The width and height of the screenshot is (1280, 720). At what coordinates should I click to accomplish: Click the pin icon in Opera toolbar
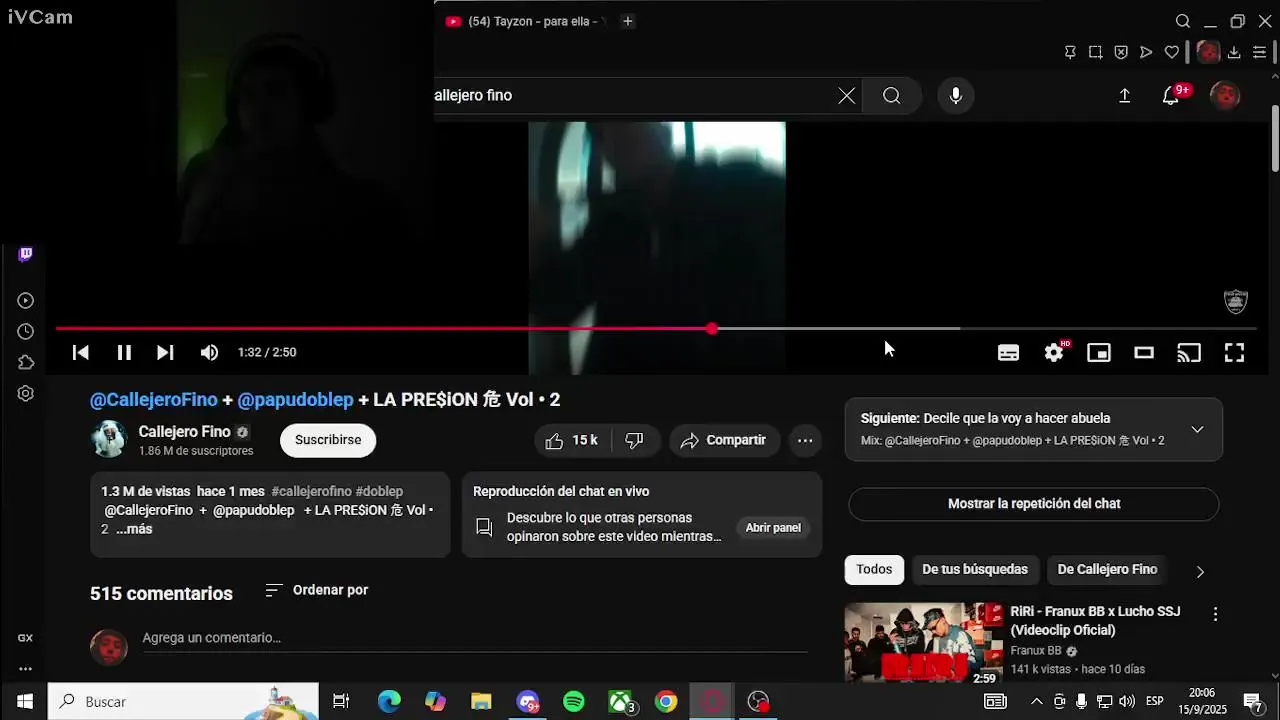point(1070,52)
